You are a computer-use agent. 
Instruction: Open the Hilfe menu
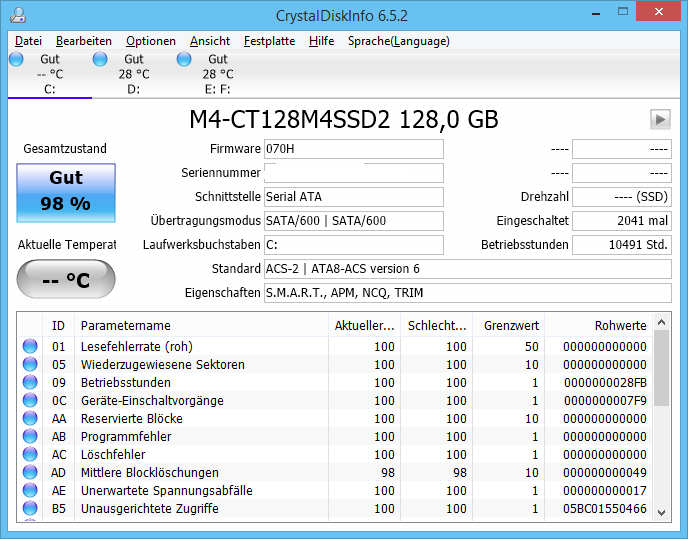321,41
